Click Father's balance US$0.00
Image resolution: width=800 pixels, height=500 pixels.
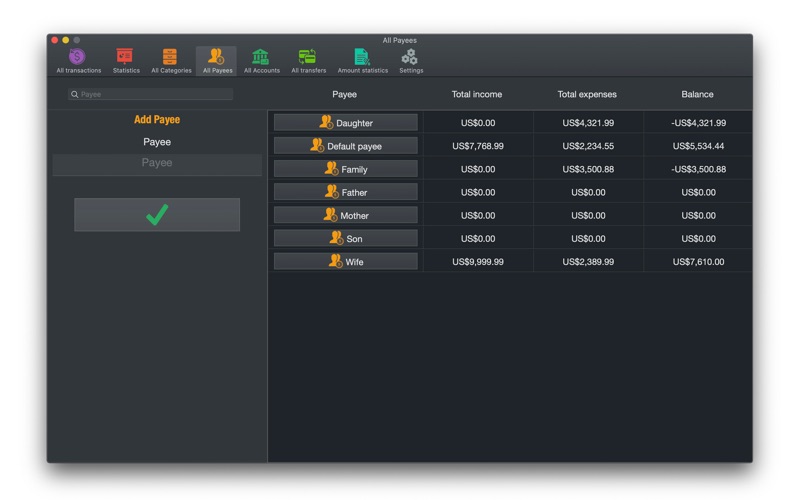pyautogui.click(x=698, y=192)
